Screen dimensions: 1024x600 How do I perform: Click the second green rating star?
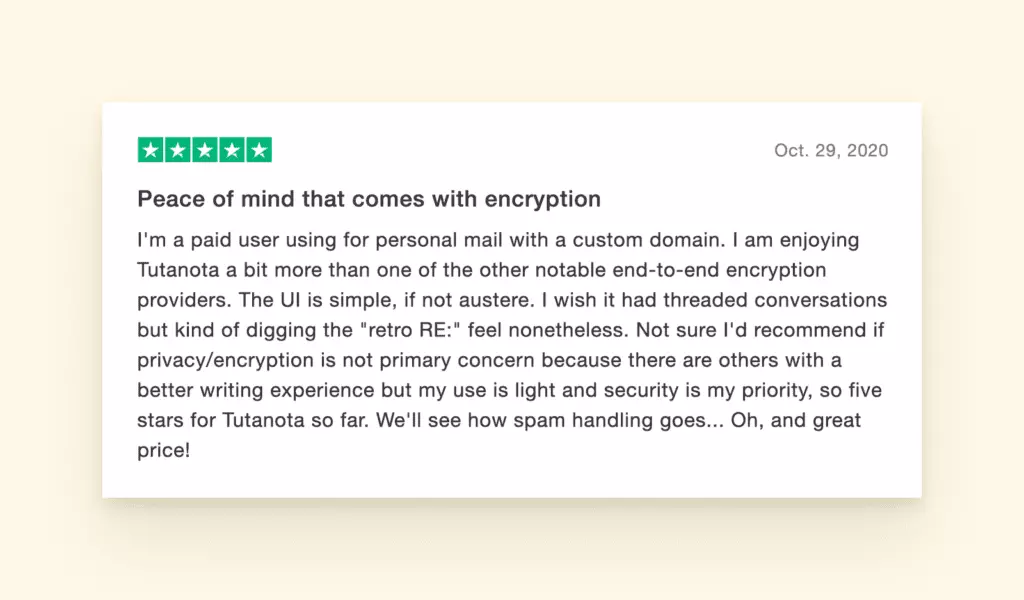pyautogui.click(x=178, y=151)
